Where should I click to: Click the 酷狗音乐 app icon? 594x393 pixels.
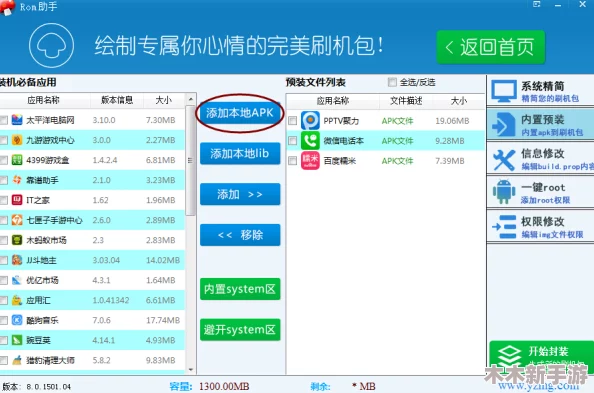[x=17, y=321]
